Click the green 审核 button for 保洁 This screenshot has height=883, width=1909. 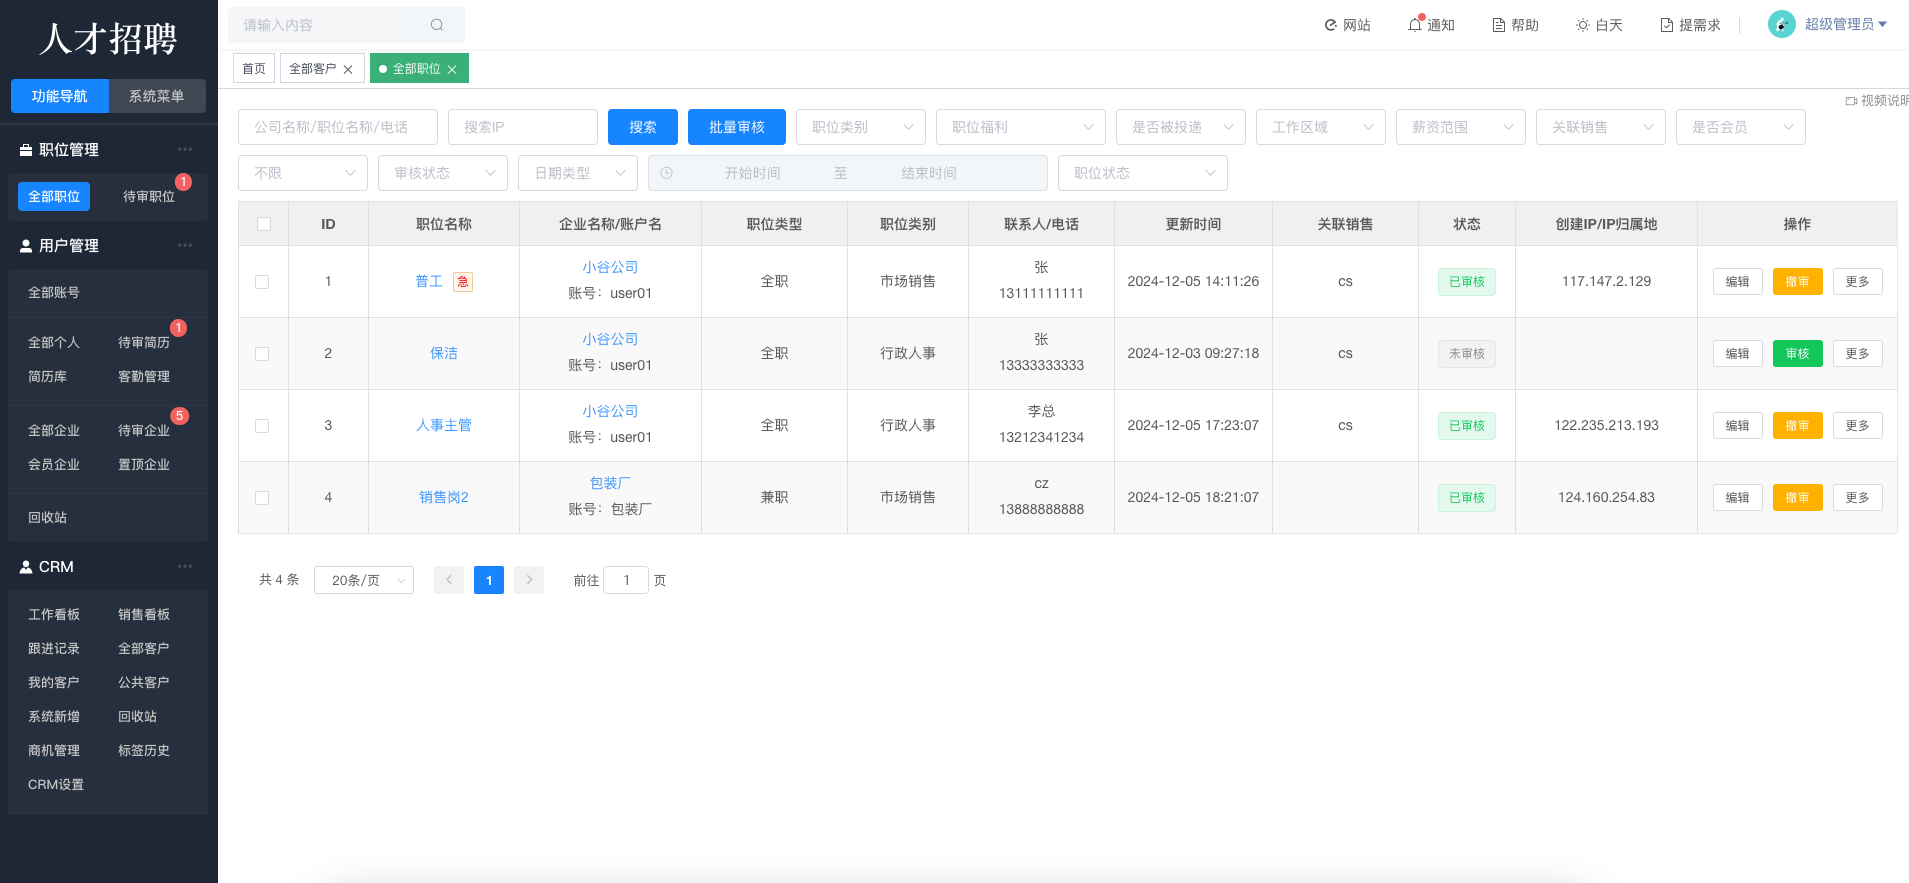tap(1797, 354)
